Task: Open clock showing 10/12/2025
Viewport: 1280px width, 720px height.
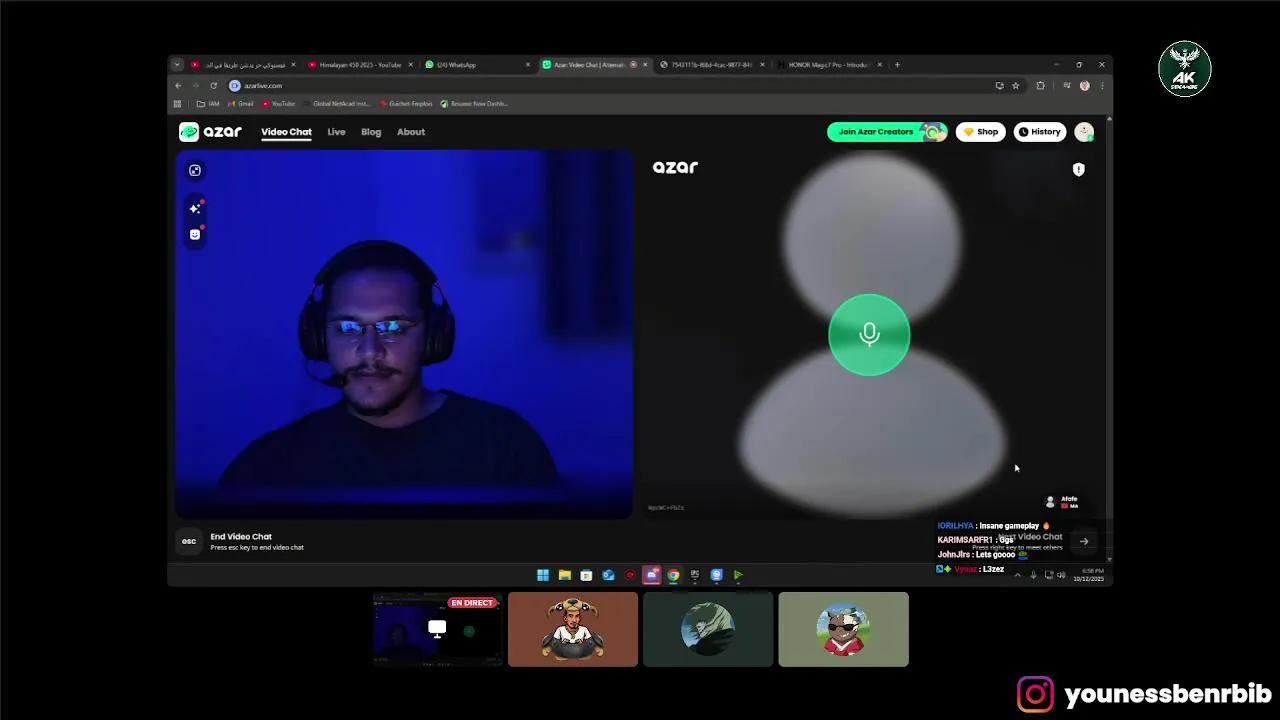Action: point(1088,575)
